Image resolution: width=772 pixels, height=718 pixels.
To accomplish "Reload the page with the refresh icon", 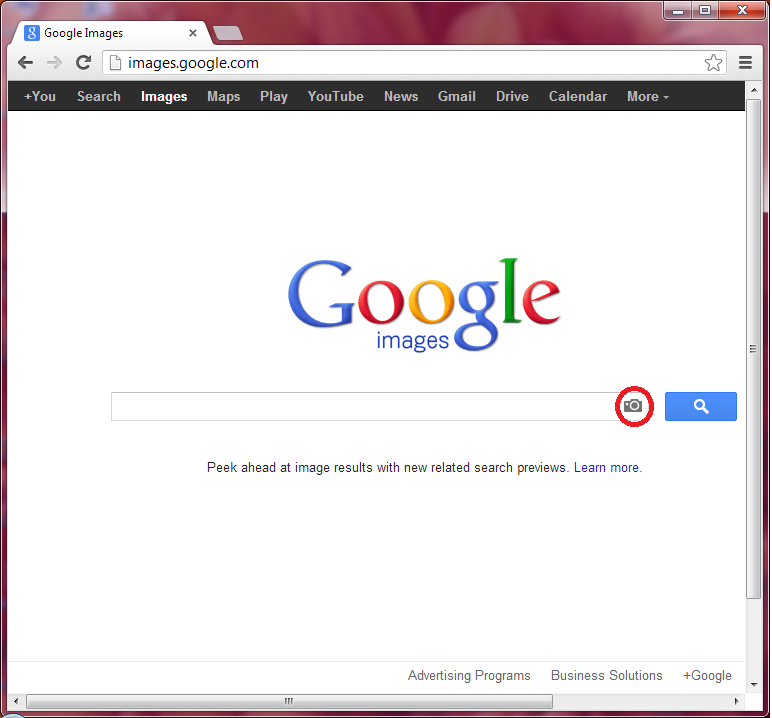I will (84, 63).
